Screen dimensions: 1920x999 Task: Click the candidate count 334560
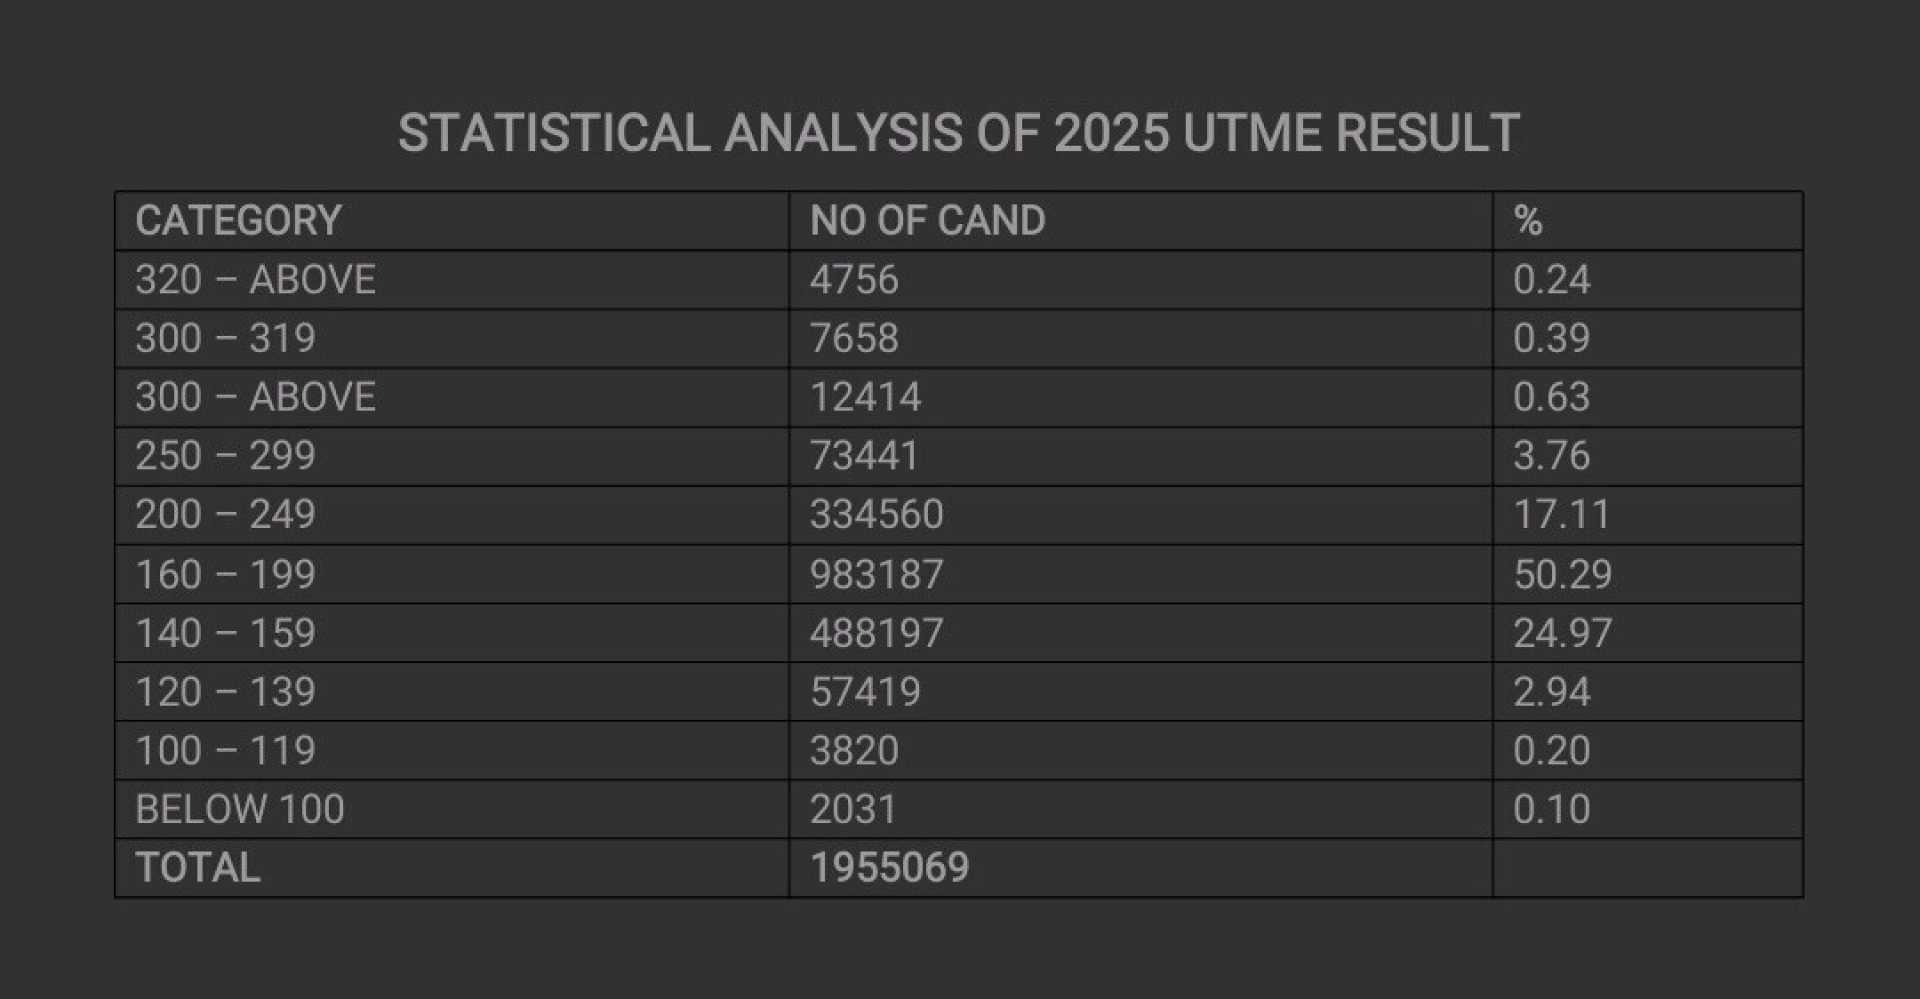(876, 515)
